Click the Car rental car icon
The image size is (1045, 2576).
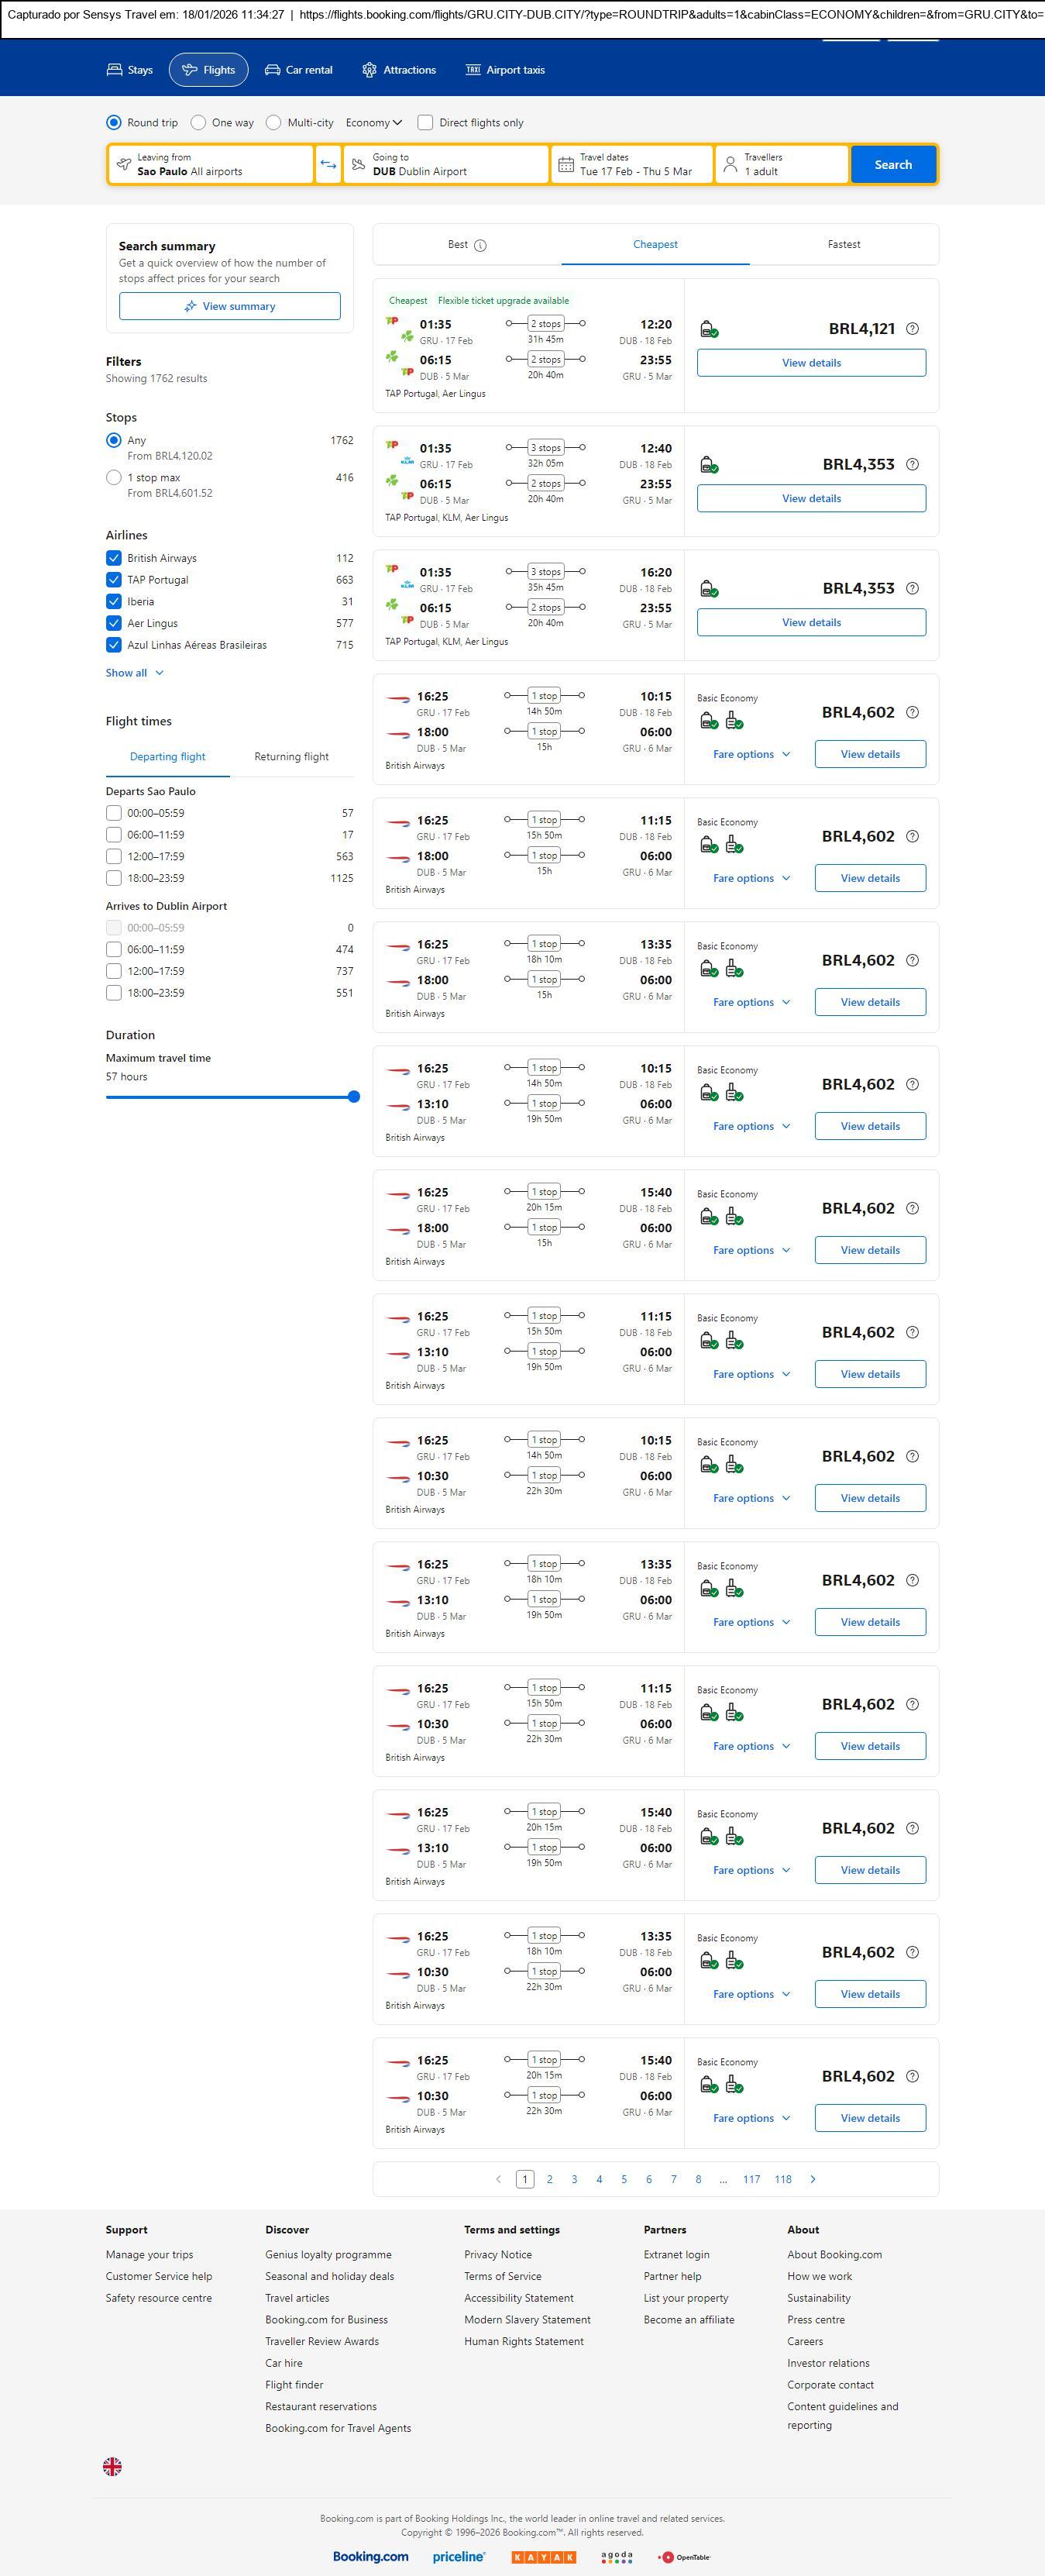pyautogui.click(x=272, y=70)
